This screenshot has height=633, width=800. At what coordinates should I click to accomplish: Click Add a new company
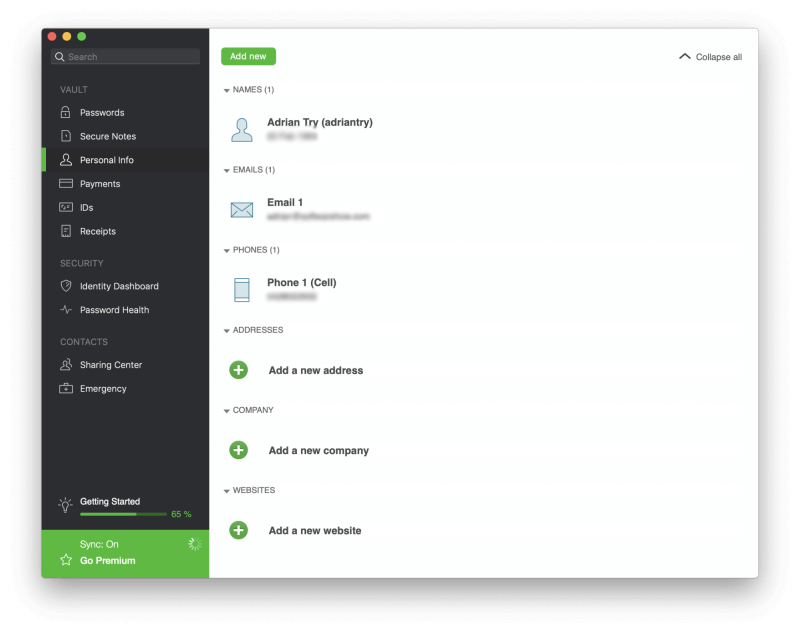[x=318, y=450]
